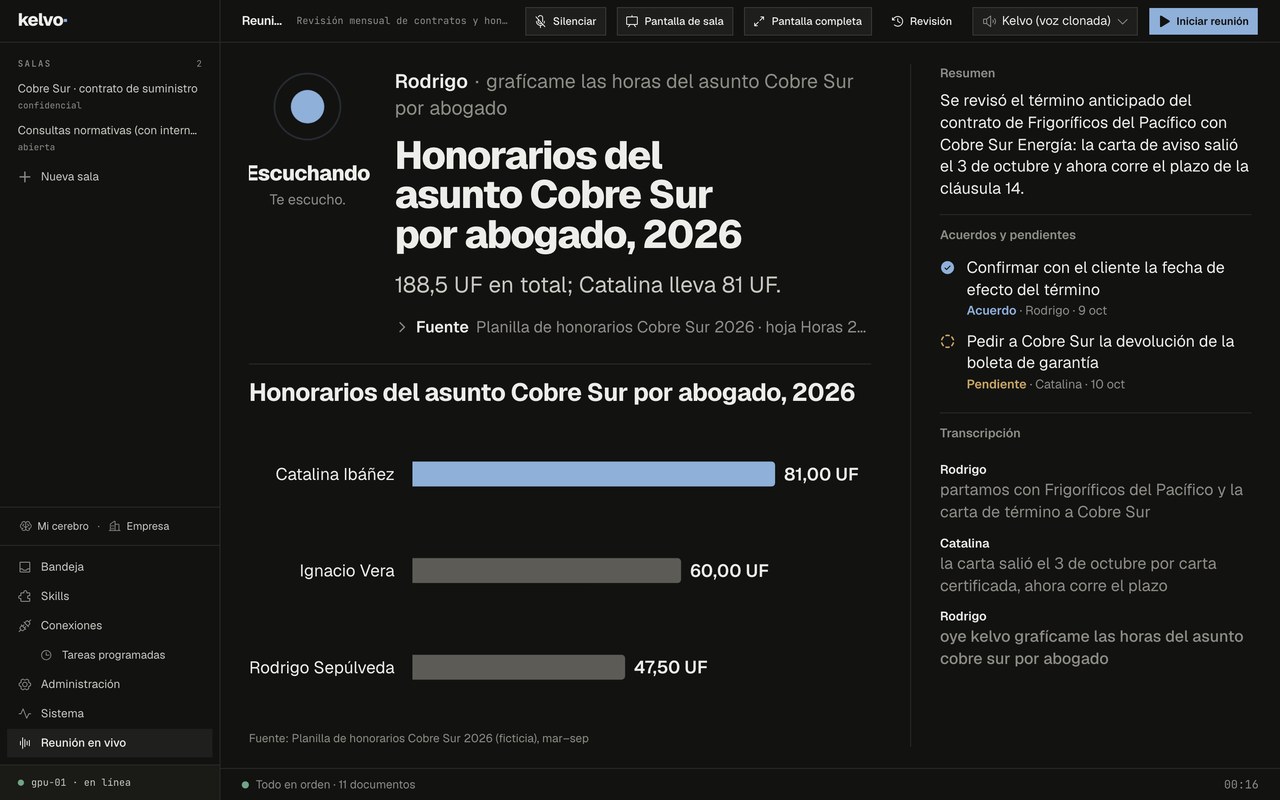Screen dimensions: 1280x800
Task: Open Bandeja in the sidebar
Action: 110,567
